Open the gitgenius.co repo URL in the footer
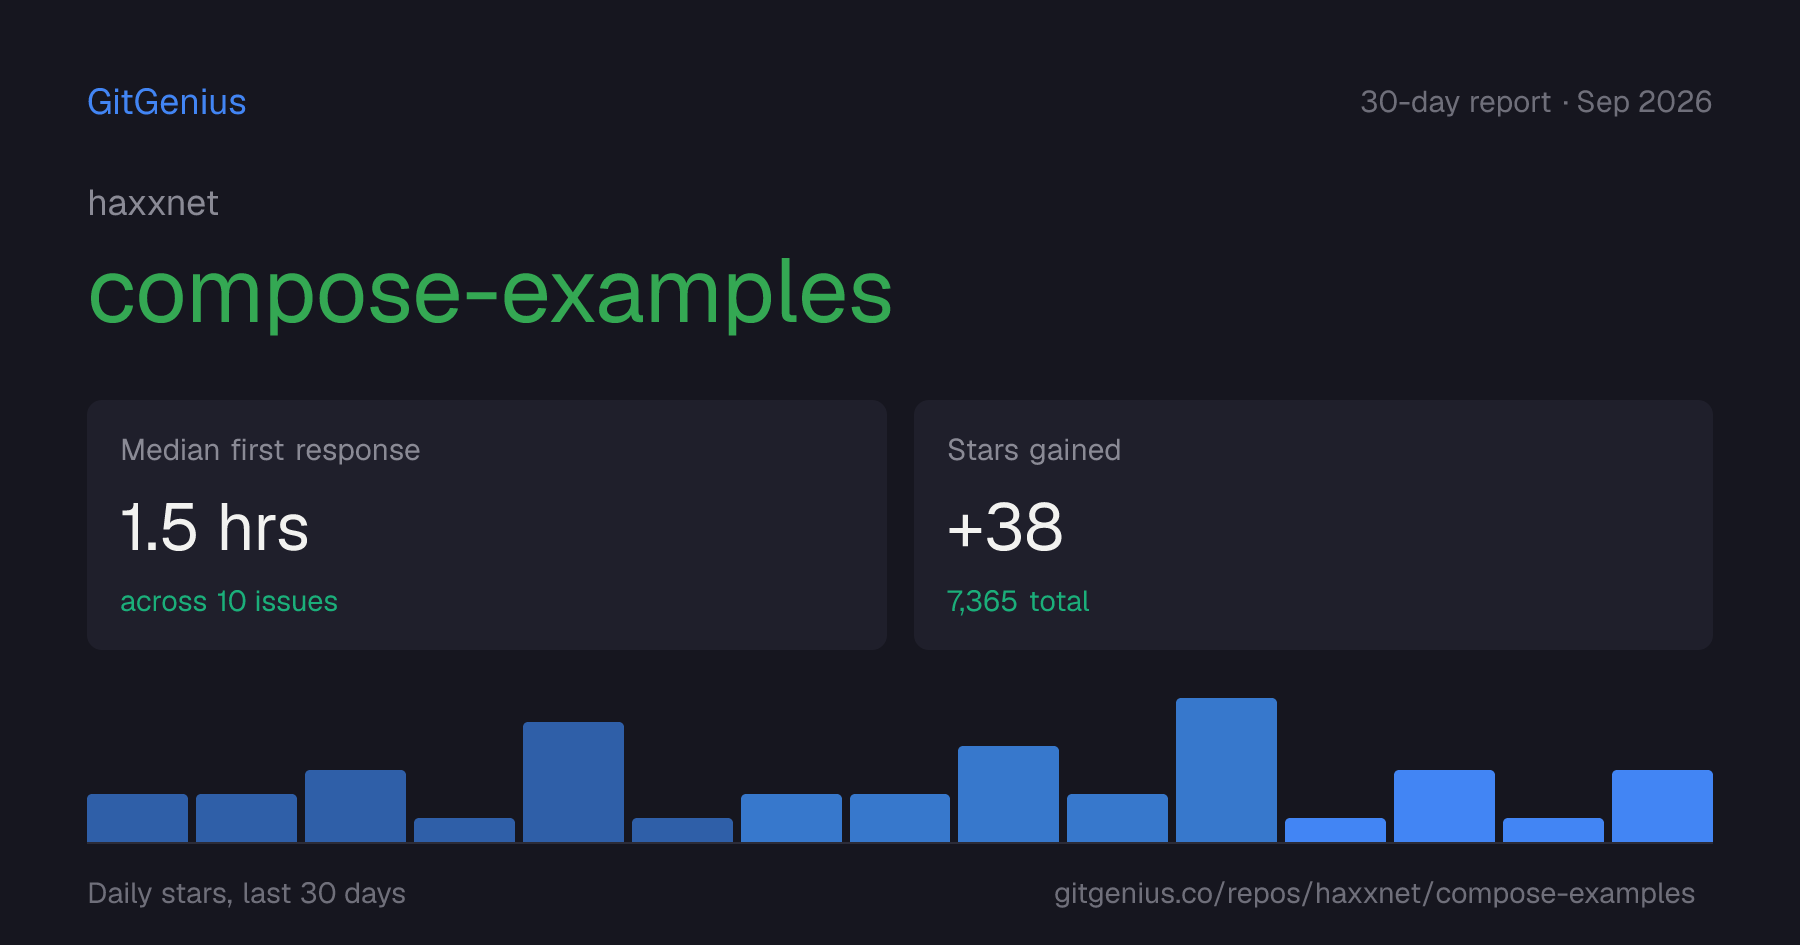1800x945 pixels. [1374, 893]
